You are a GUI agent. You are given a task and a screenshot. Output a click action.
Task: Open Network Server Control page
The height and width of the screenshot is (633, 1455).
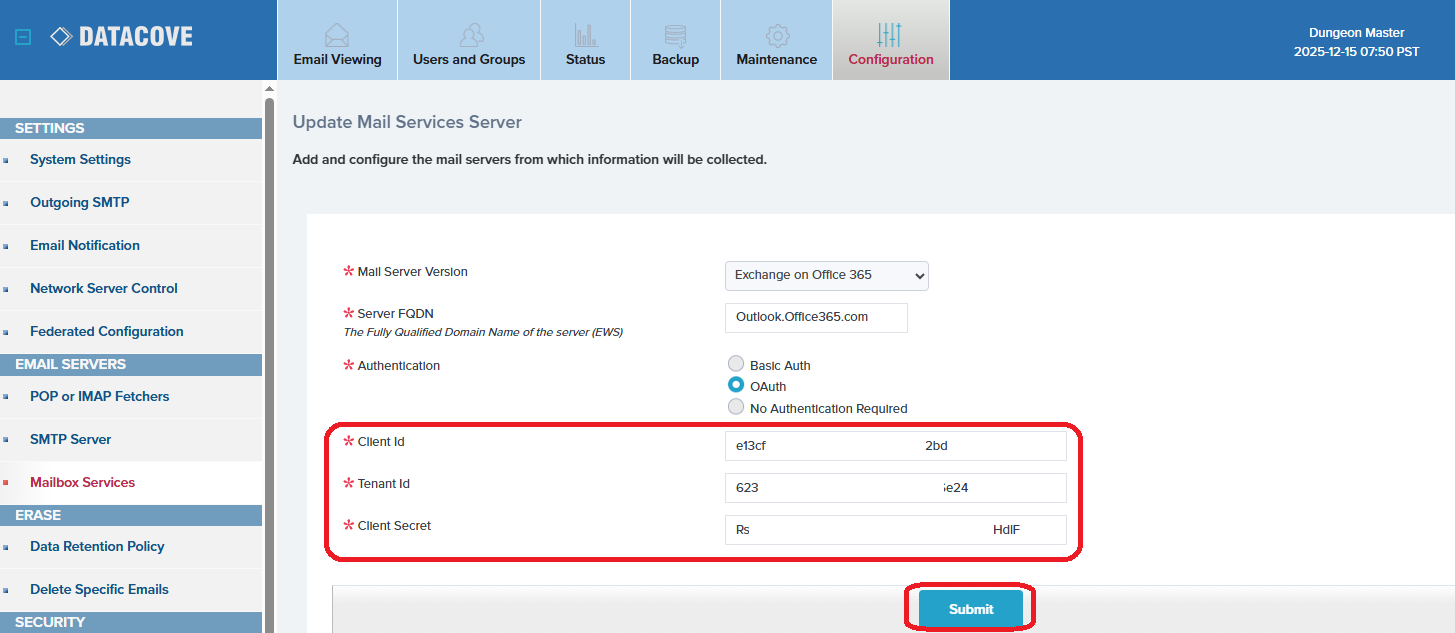click(104, 288)
